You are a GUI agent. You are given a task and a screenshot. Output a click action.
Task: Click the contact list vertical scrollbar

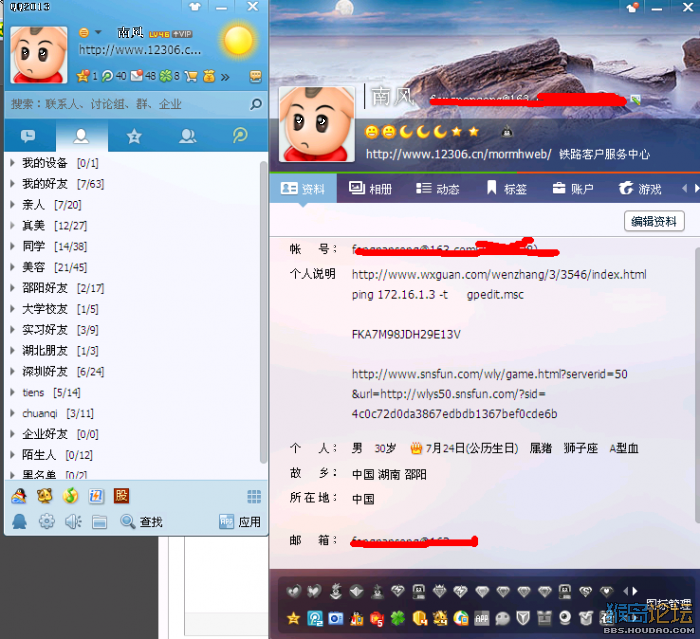[x=263, y=313]
